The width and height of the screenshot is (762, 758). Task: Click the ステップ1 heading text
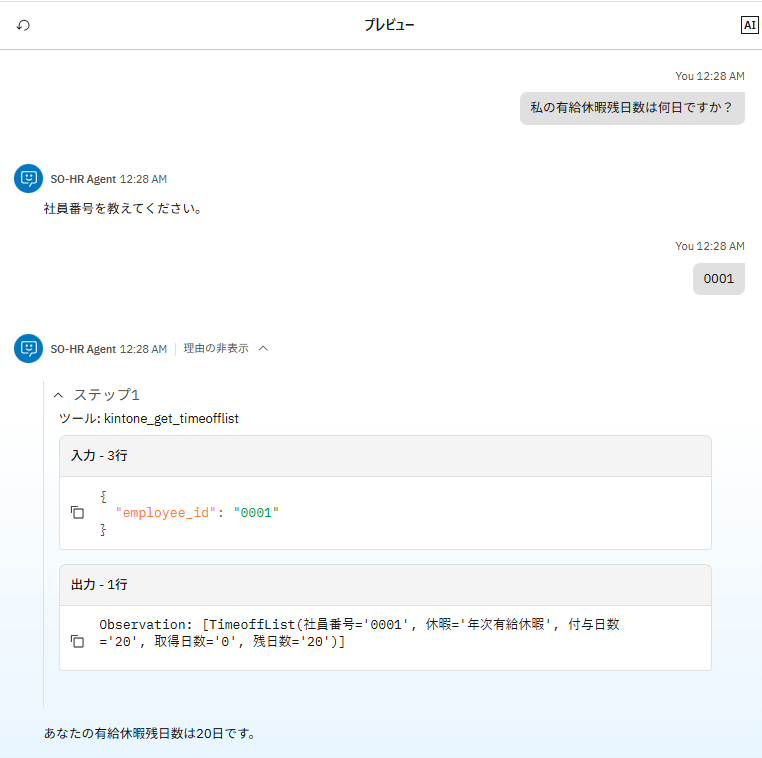pos(106,395)
